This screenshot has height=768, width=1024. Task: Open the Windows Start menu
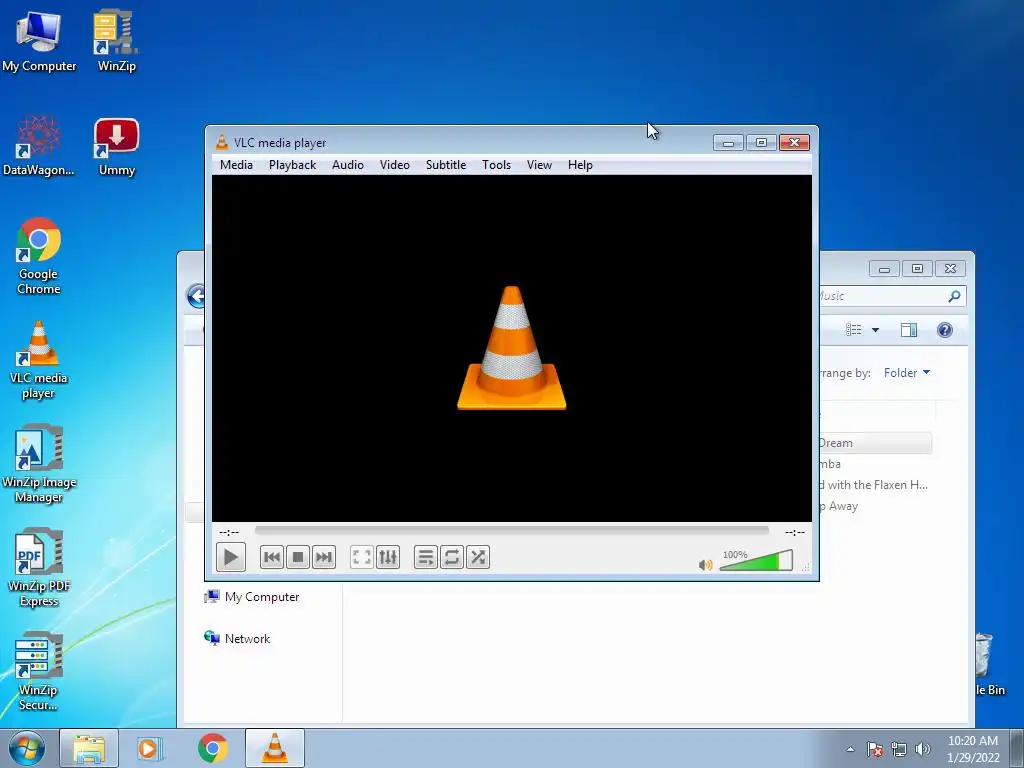27,748
